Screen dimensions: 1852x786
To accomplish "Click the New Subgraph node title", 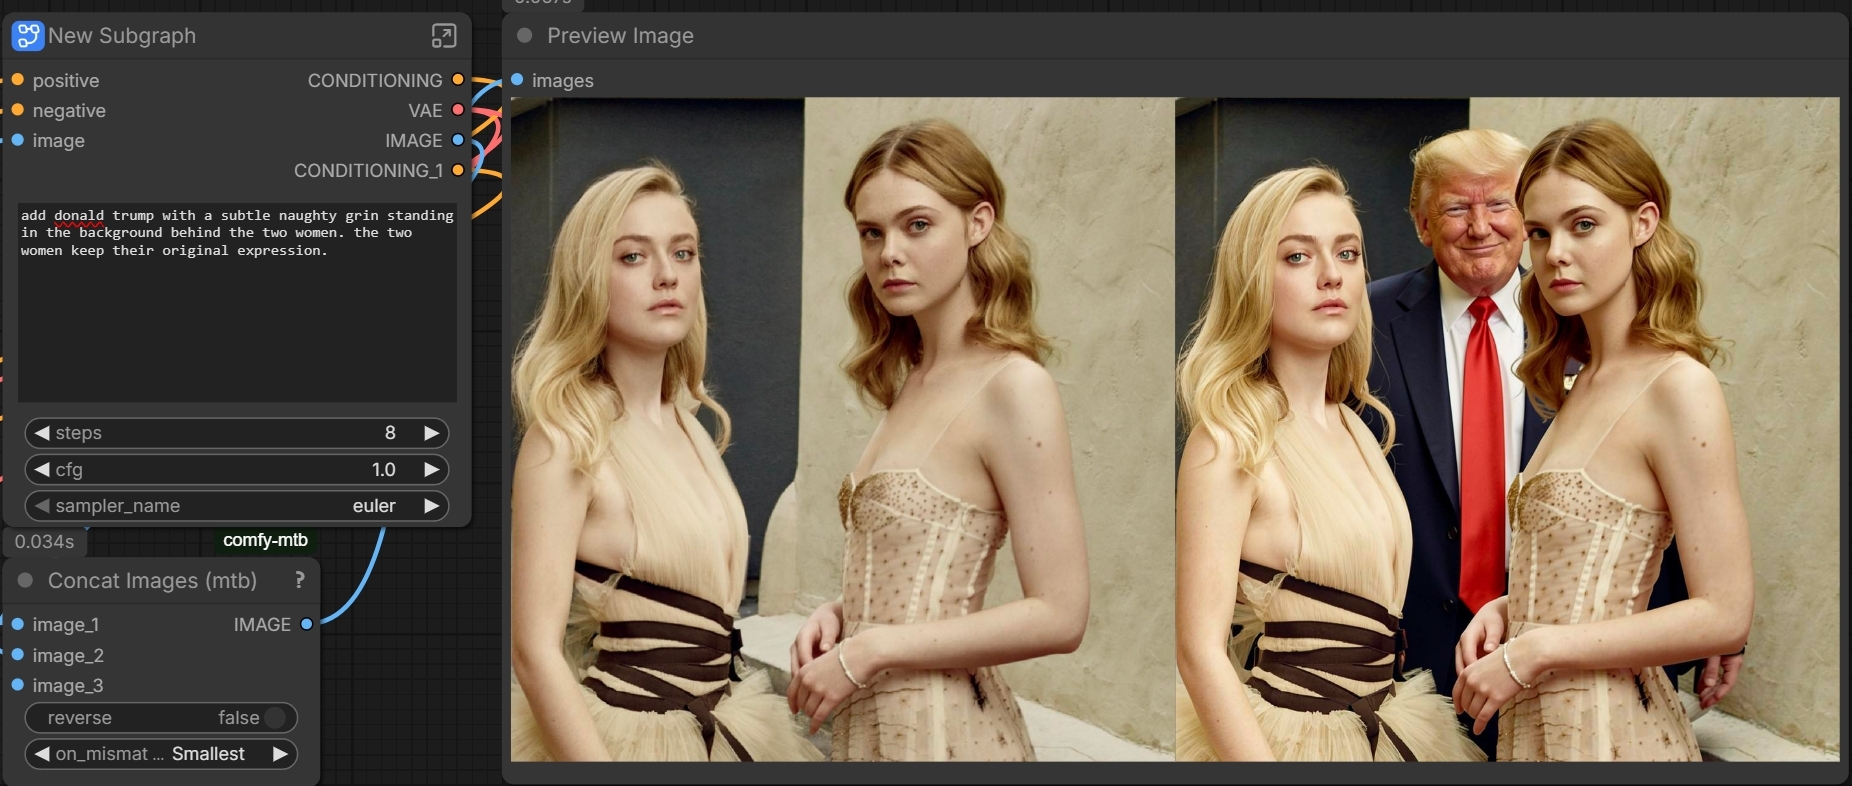I will (122, 36).
